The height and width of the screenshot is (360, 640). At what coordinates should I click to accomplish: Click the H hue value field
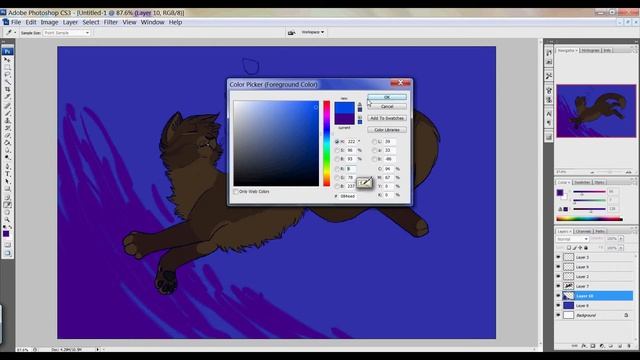pos(351,142)
